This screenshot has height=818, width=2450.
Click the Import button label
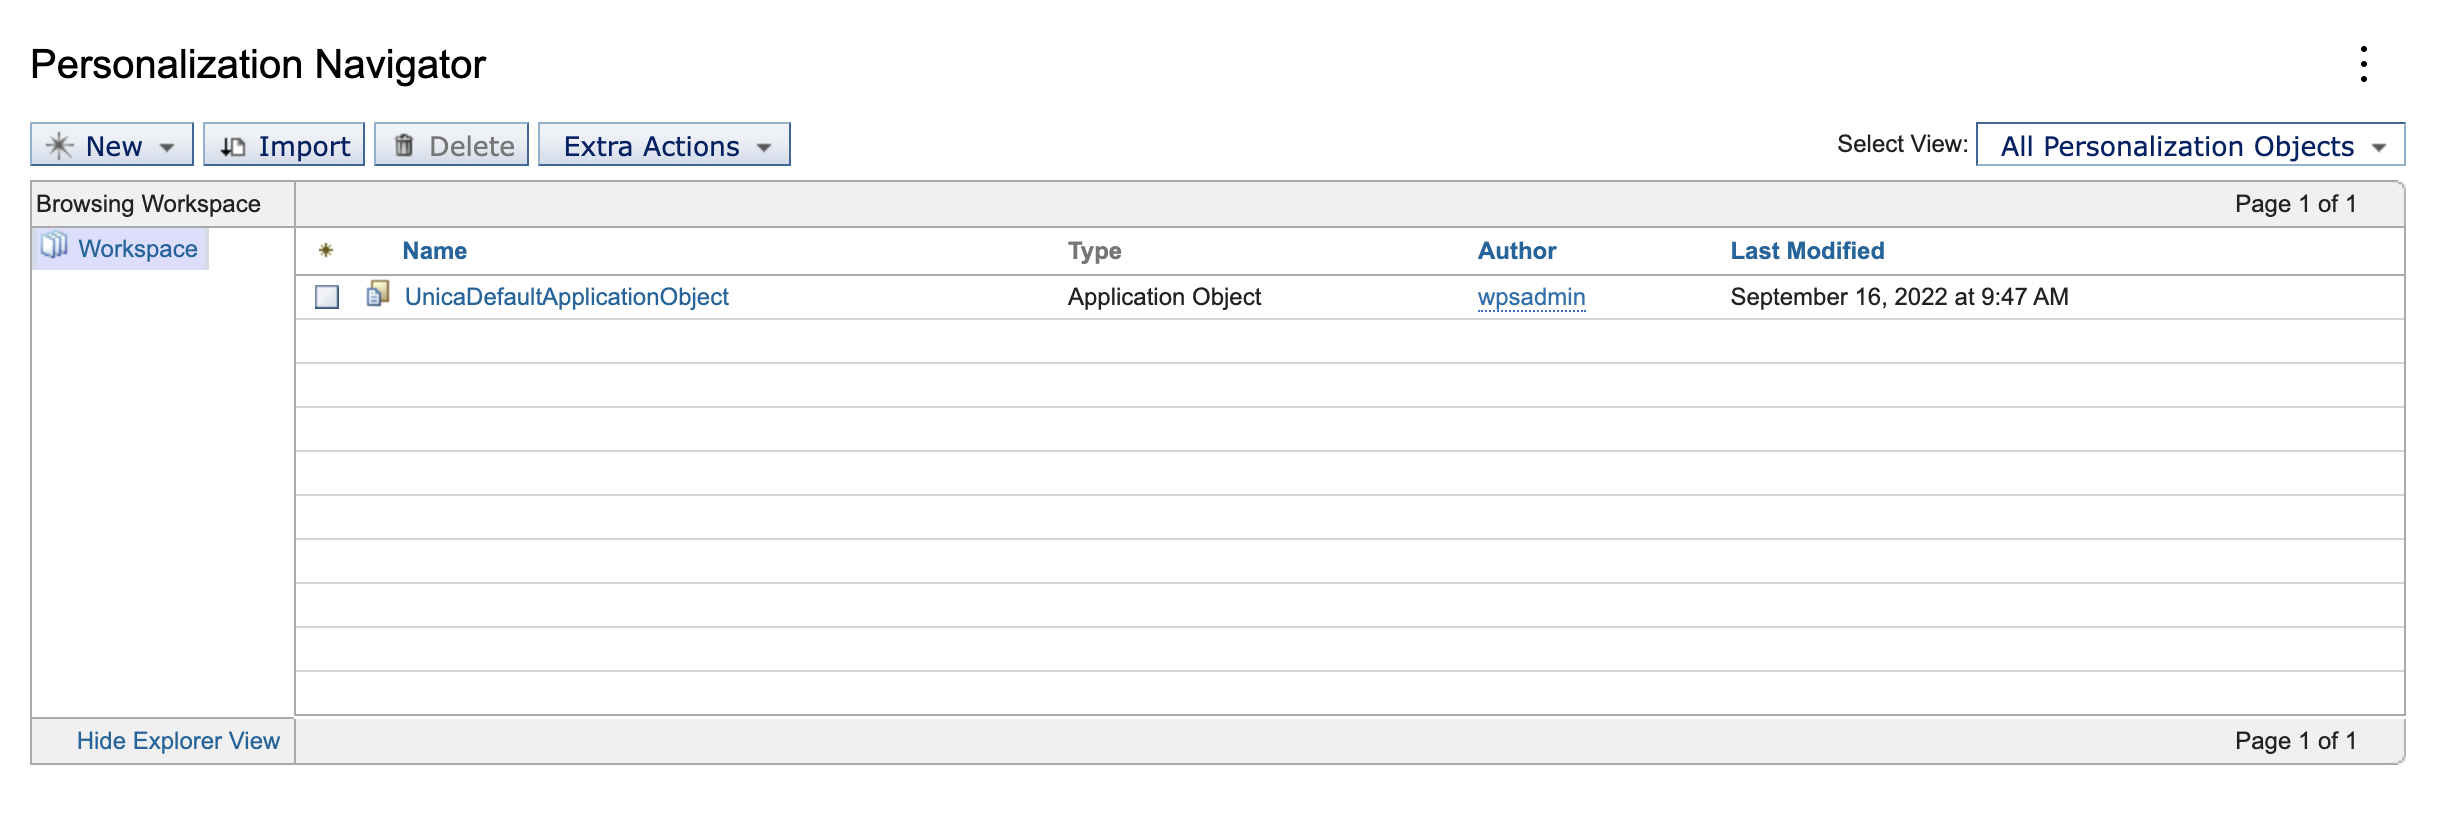pyautogui.click(x=304, y=146)
